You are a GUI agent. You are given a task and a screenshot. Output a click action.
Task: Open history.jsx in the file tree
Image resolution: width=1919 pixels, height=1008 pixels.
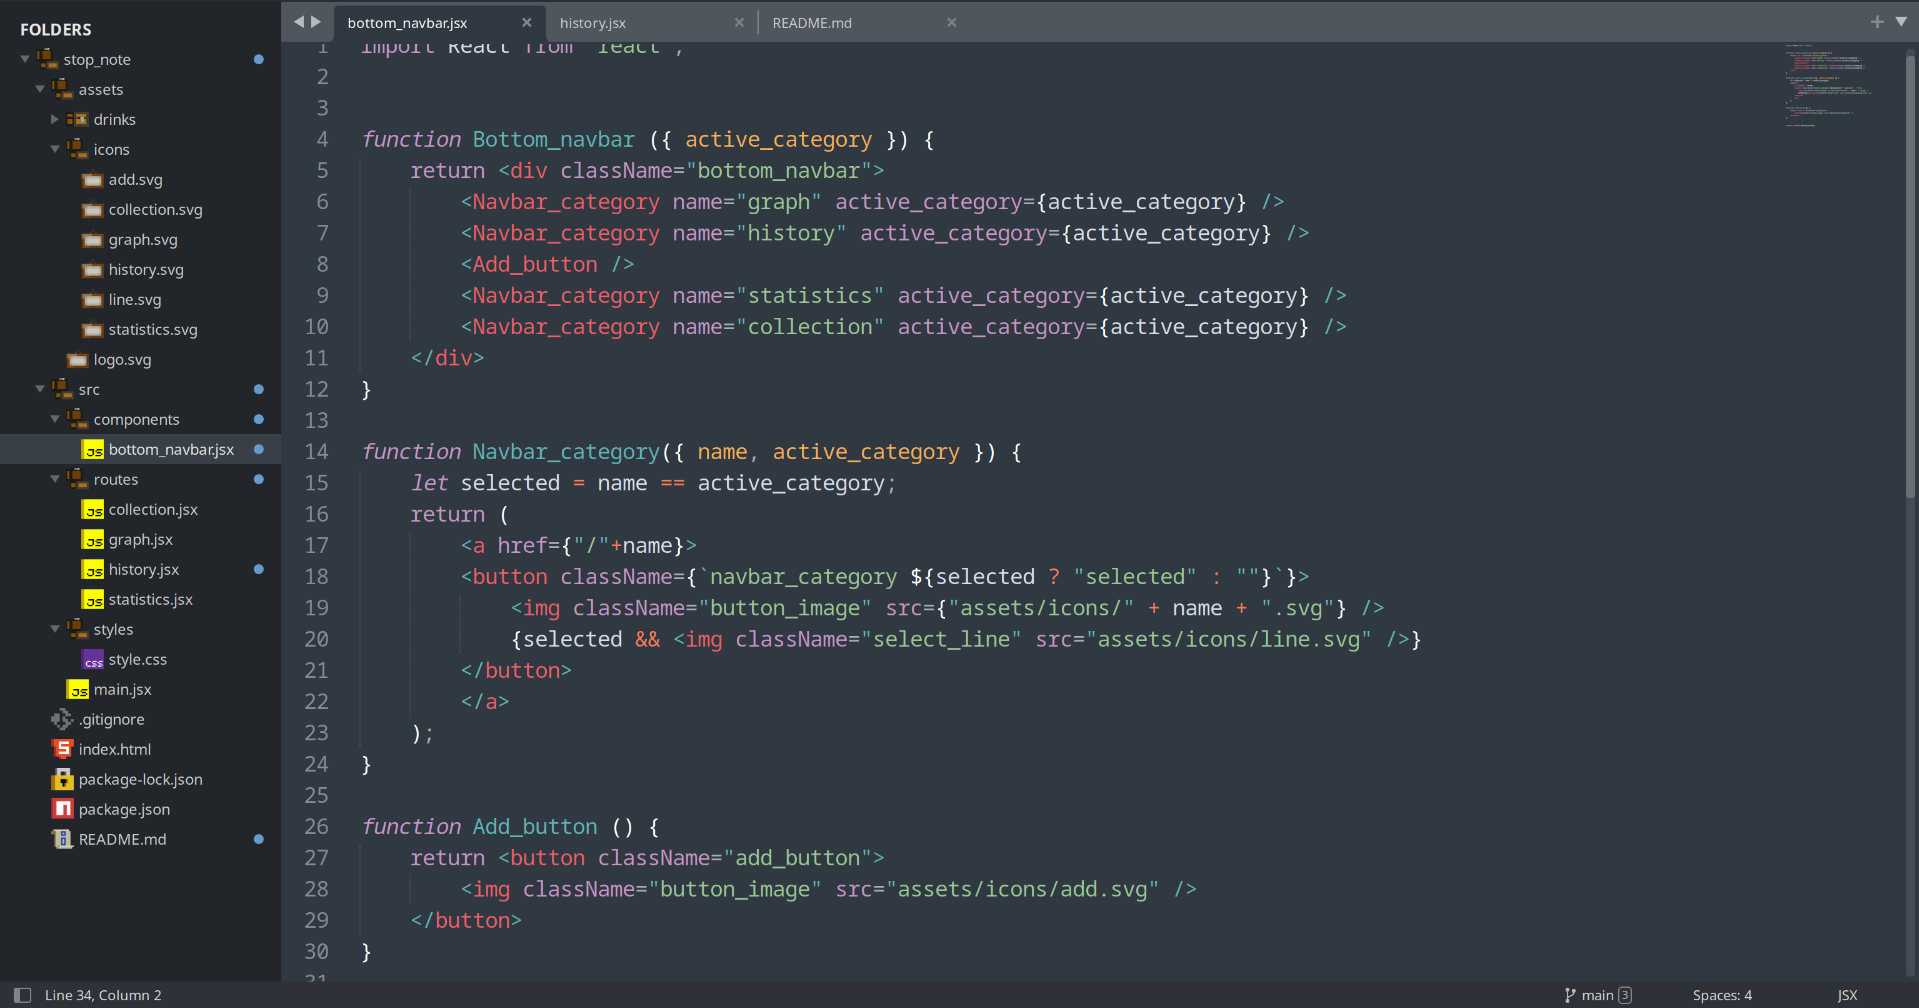pyautogui.click(x=144, y=569)
